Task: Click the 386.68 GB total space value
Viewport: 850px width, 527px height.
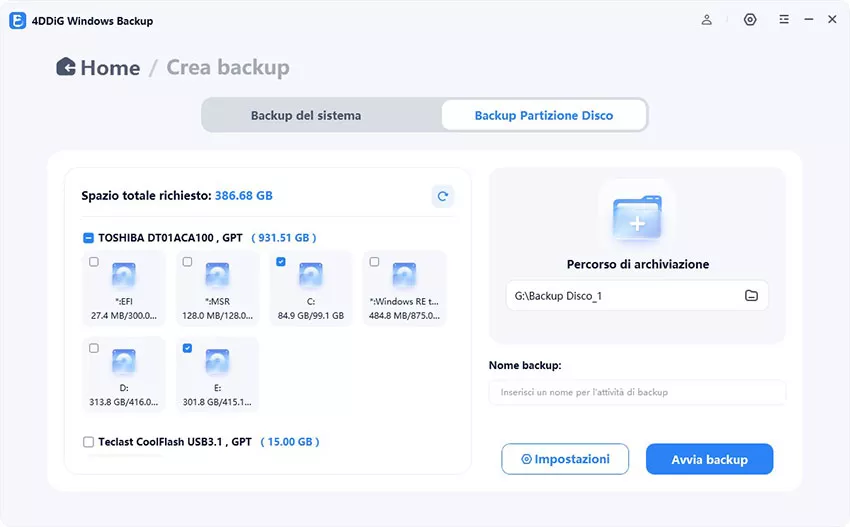Action: pyautogui.click(x=244, y=196)
